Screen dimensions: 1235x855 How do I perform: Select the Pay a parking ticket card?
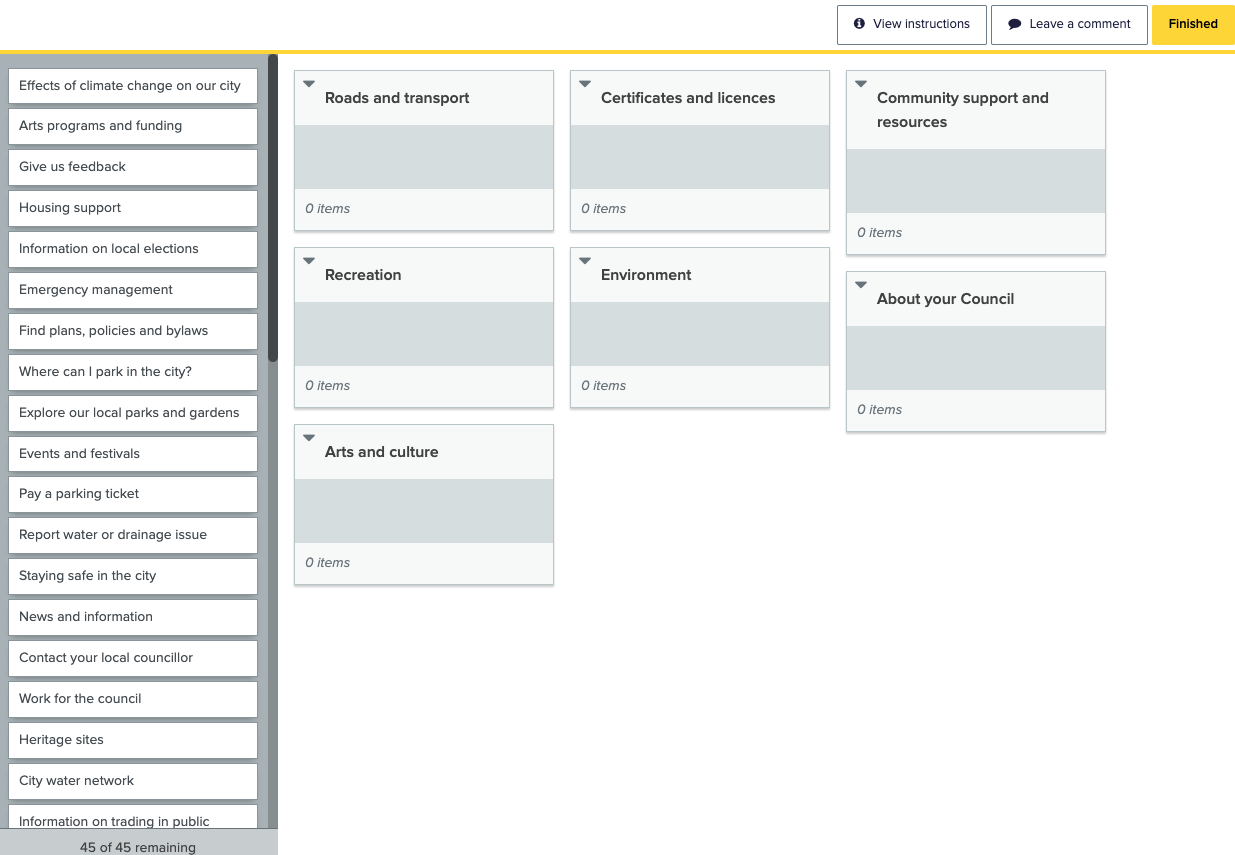[x=132, y=494]
